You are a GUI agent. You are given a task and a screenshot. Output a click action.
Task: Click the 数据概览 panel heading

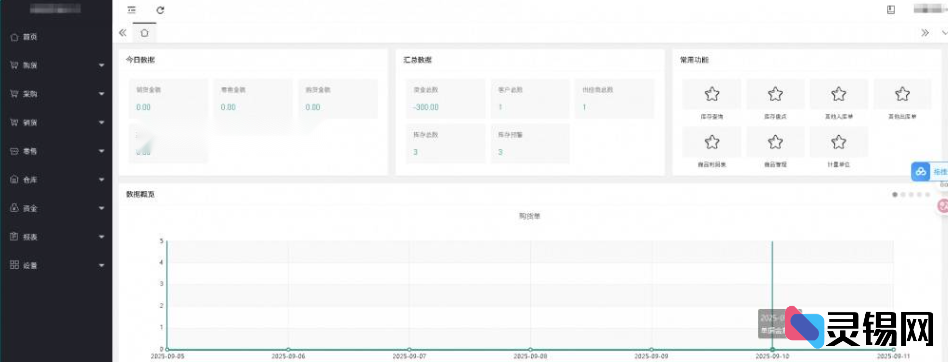(x=140, y=195)
